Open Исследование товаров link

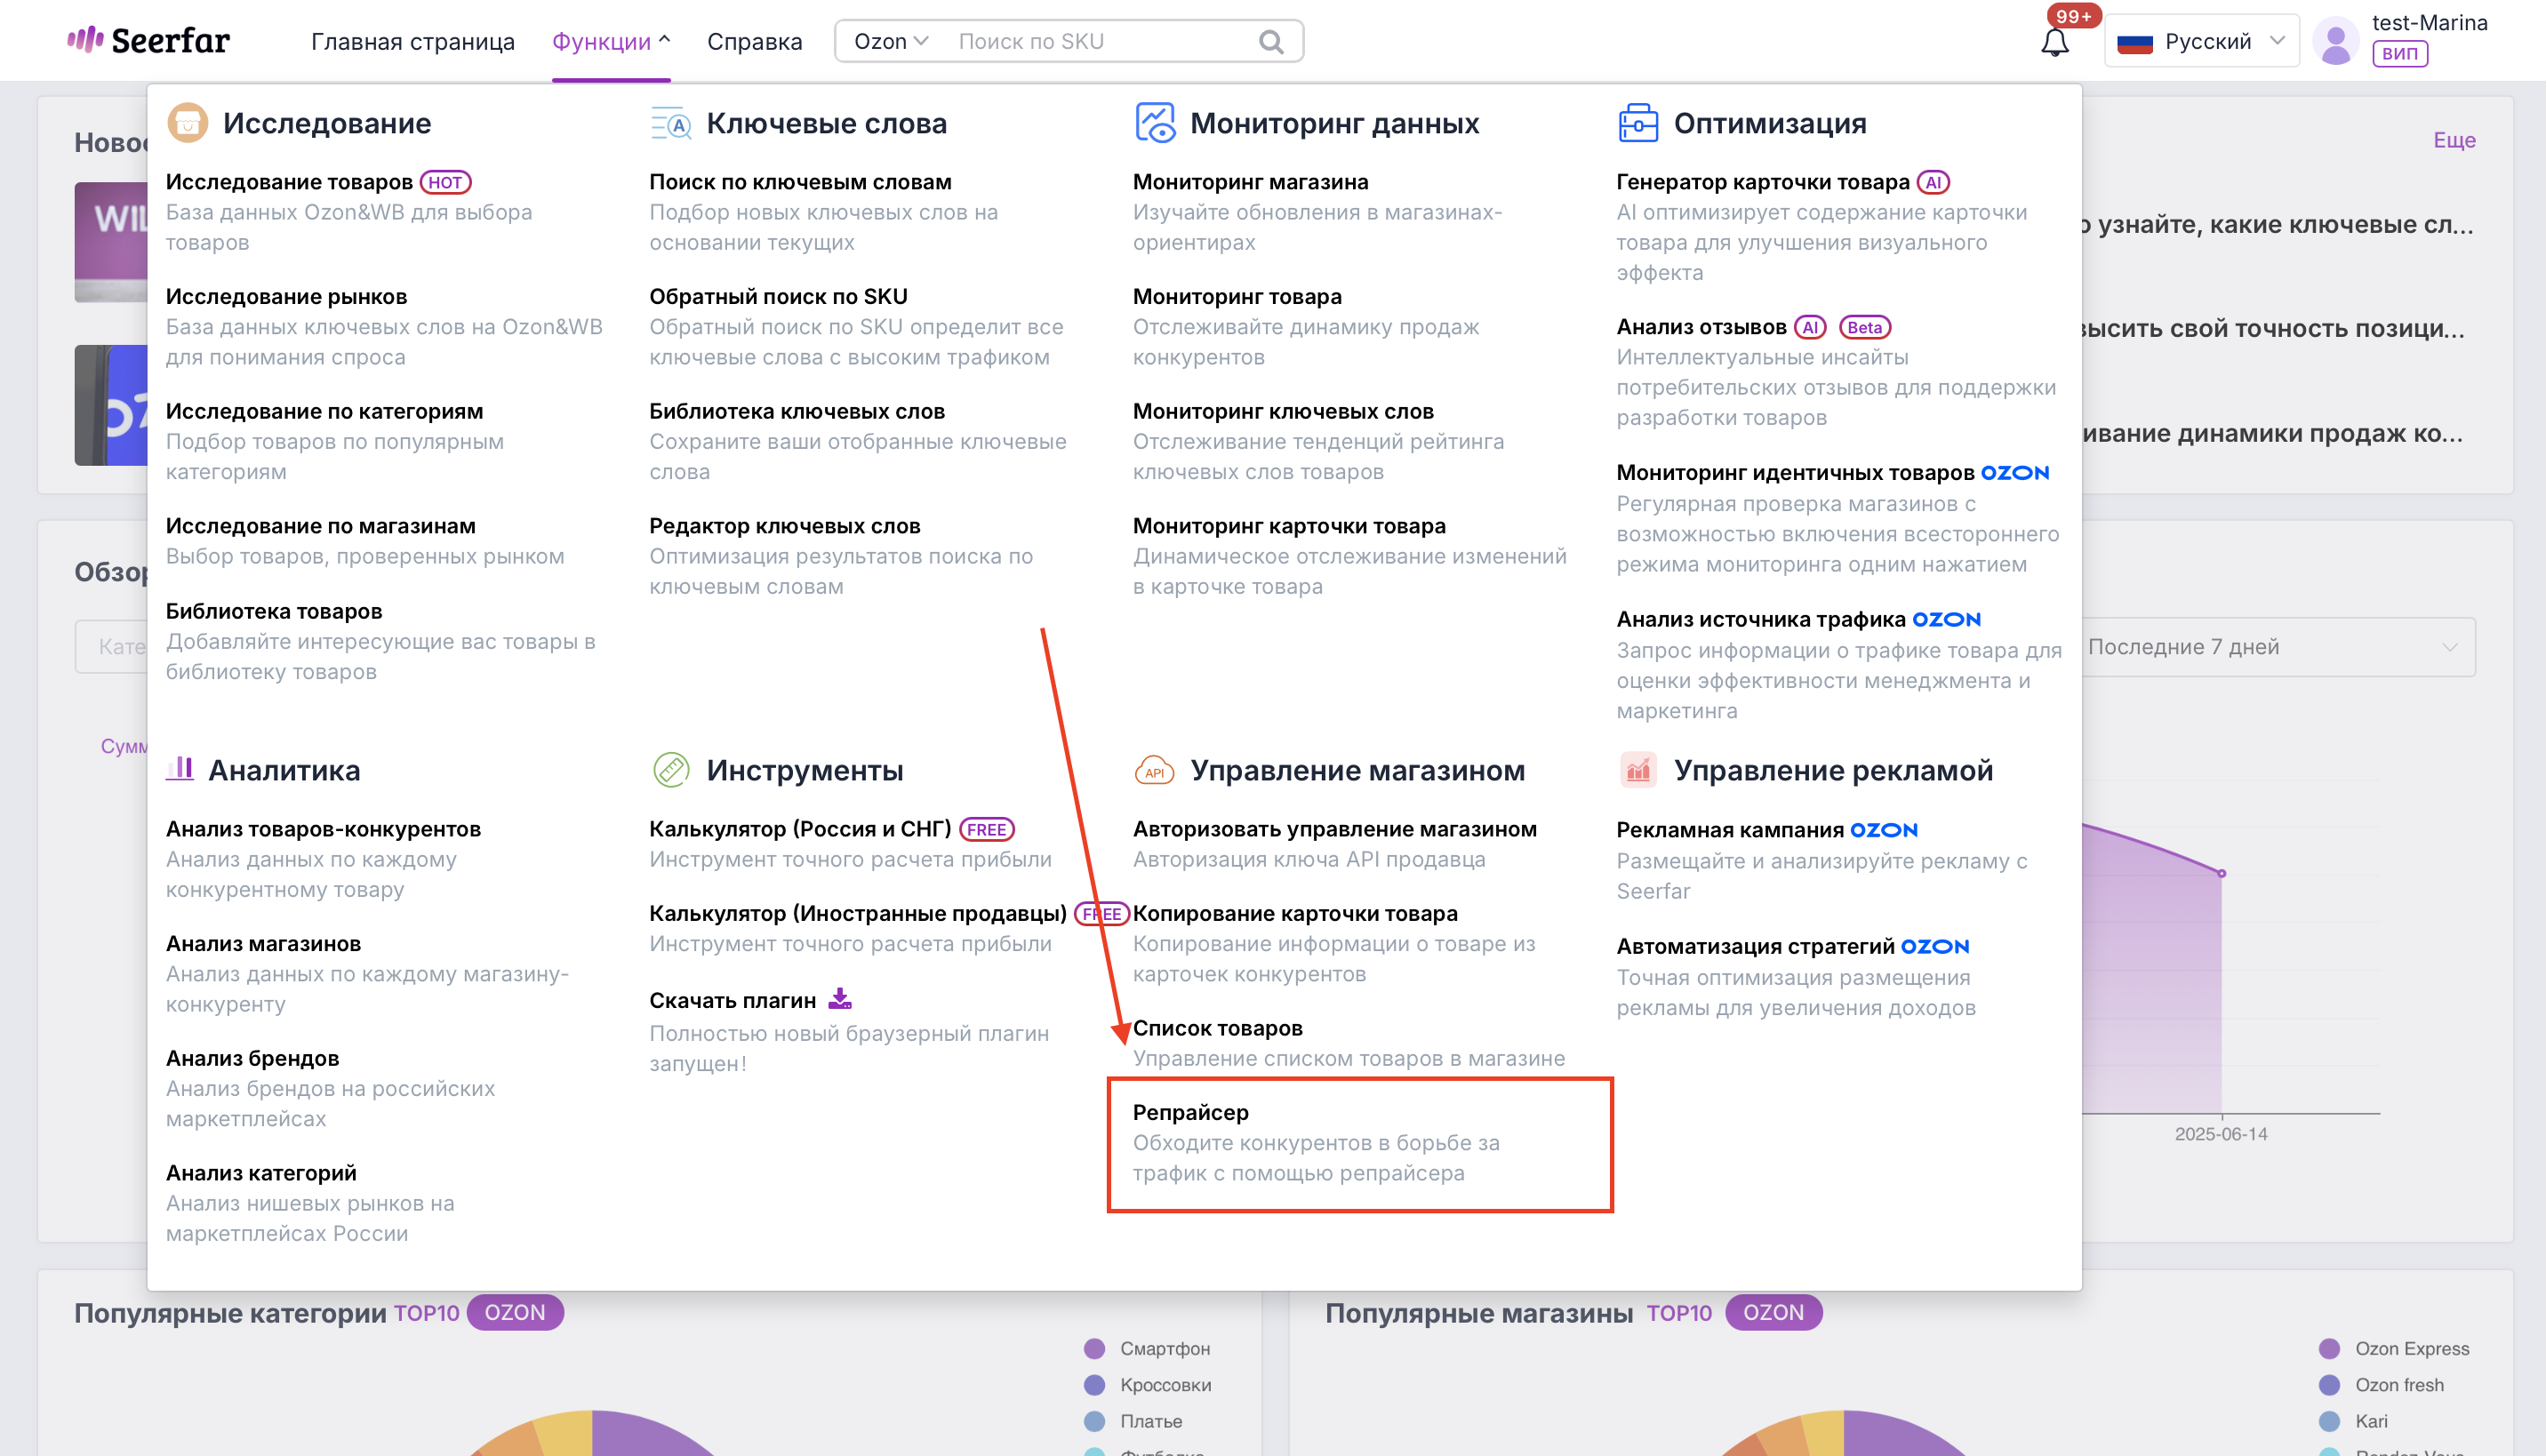point(289,182)
